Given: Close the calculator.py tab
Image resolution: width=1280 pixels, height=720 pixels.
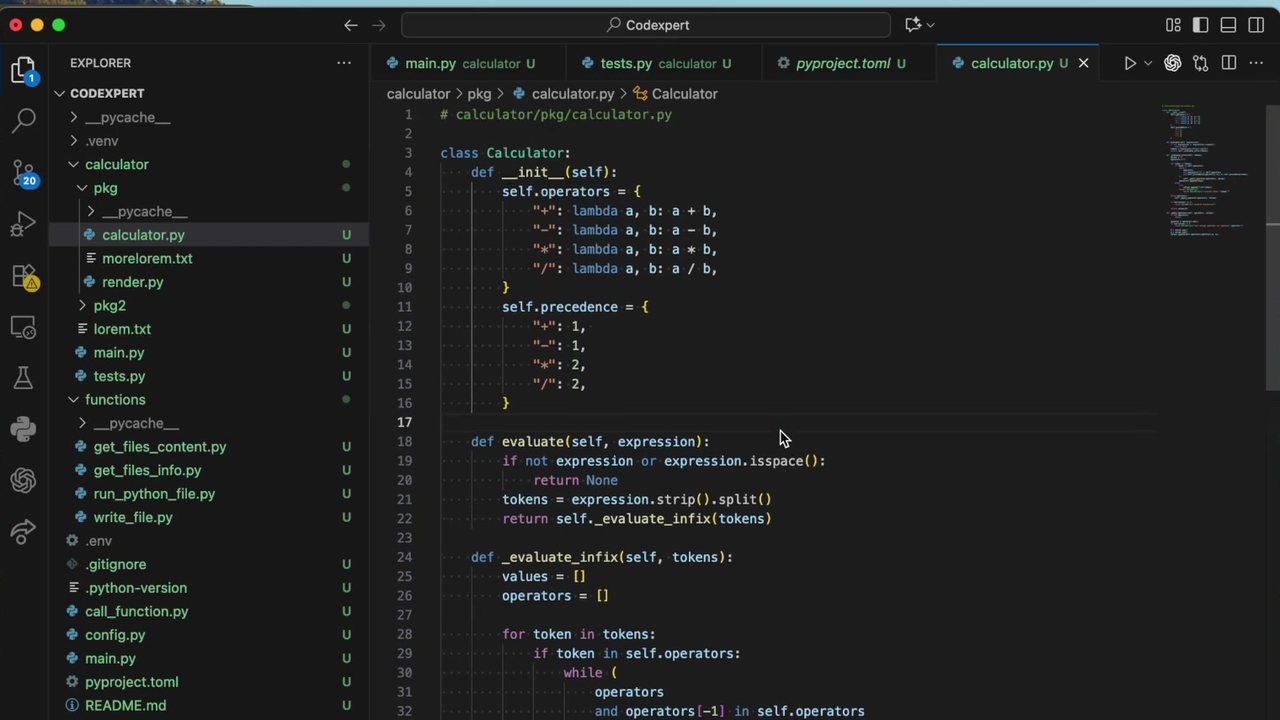Looking at the screenshot, I should coord(1083,63).
